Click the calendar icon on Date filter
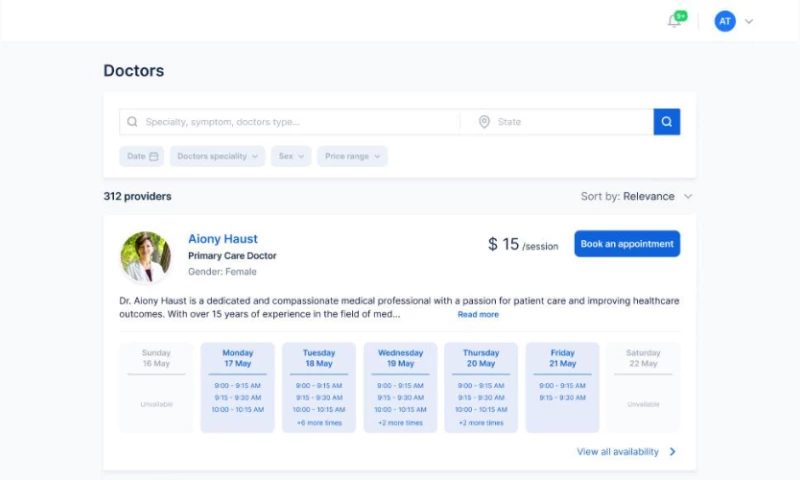The width and height of the screenshot is (800, 480). pyautogui.click(x=154, y=157)
